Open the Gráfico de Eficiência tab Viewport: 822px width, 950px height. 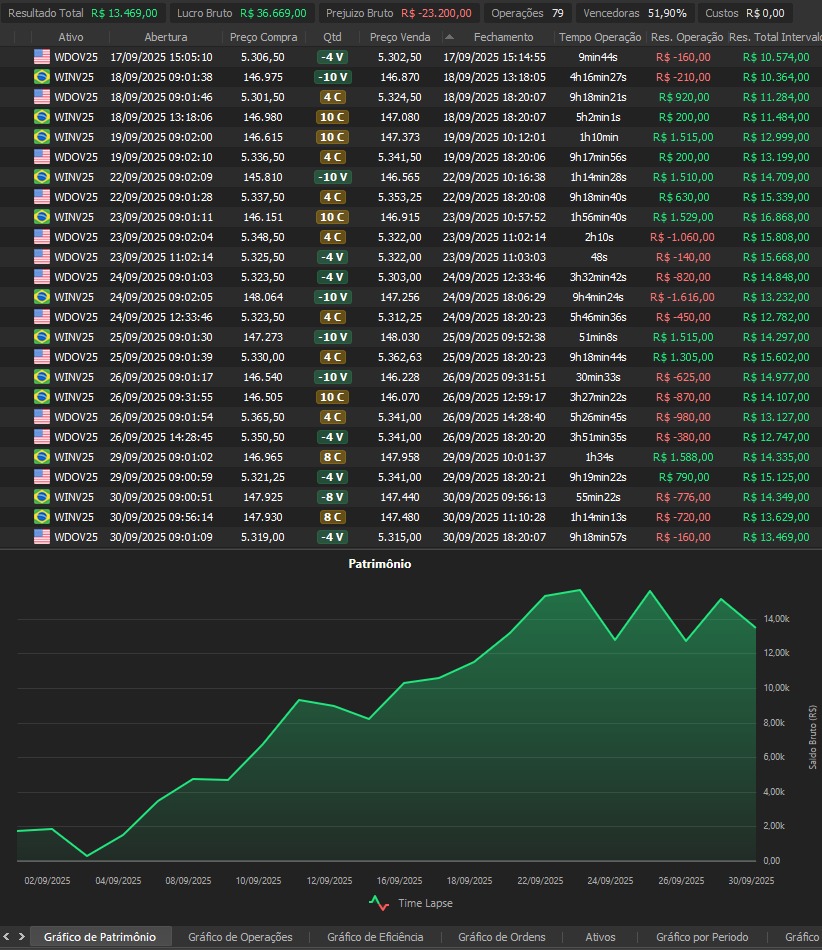click(375, 937)
